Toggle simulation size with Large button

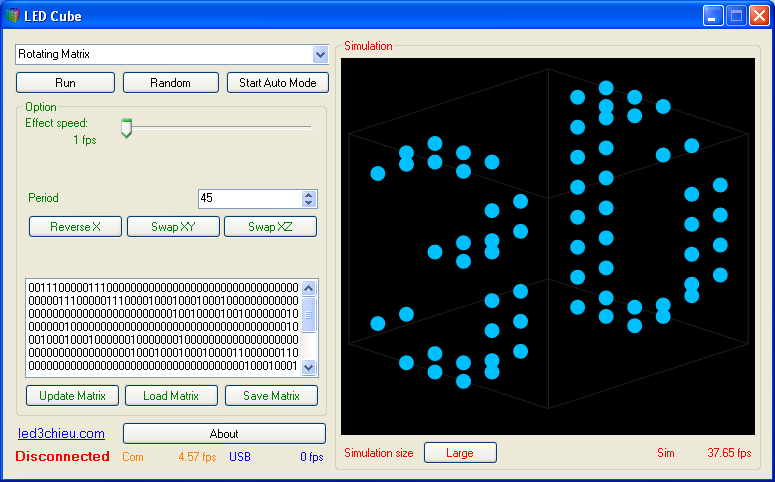click(460, 453)
